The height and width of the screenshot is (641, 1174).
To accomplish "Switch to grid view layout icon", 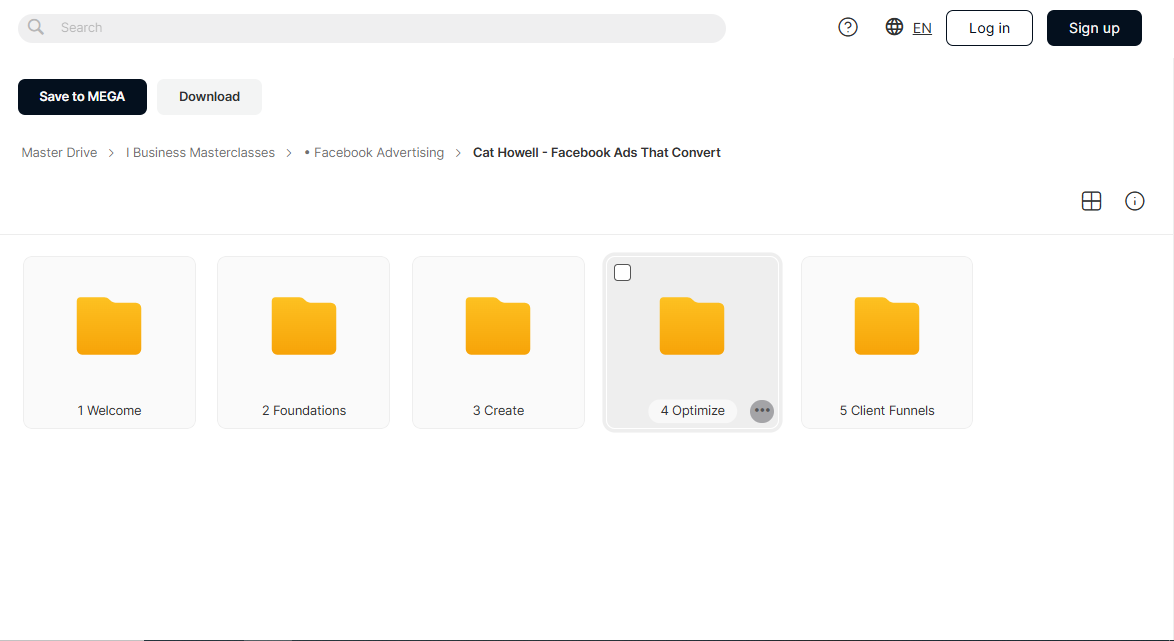I will coord(1092,201).
